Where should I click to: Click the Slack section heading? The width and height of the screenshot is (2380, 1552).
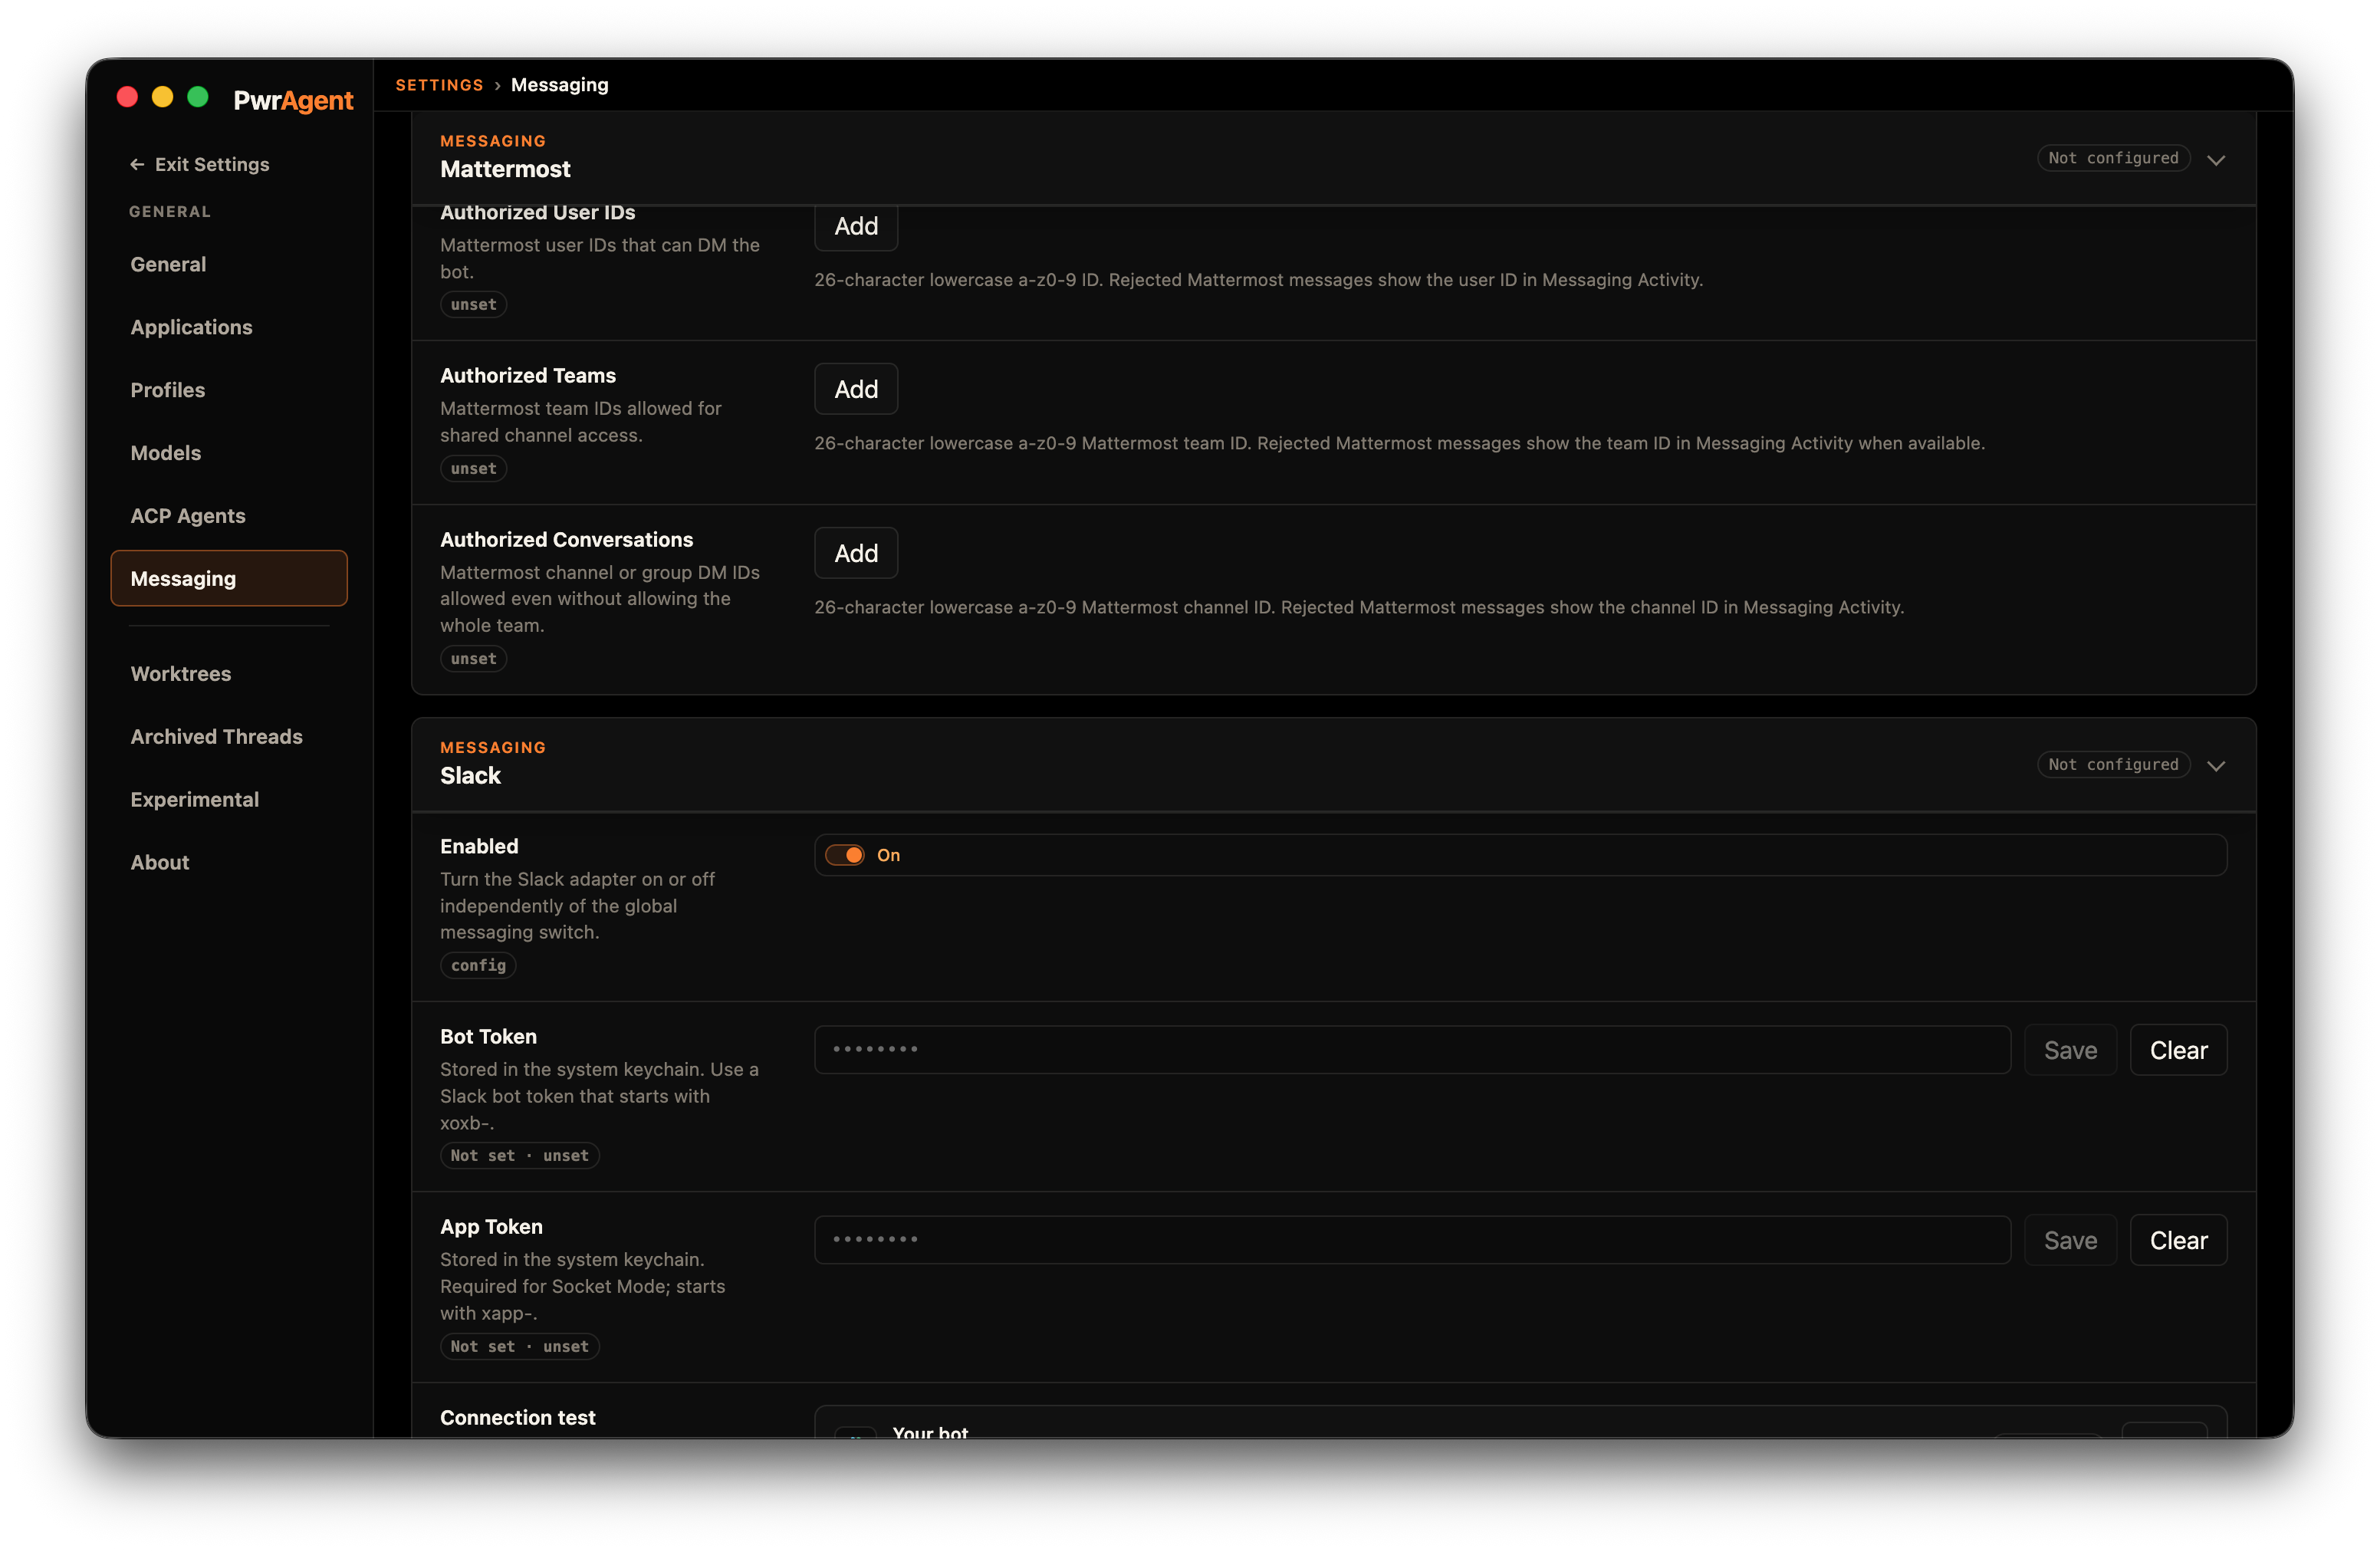point(470,776)
